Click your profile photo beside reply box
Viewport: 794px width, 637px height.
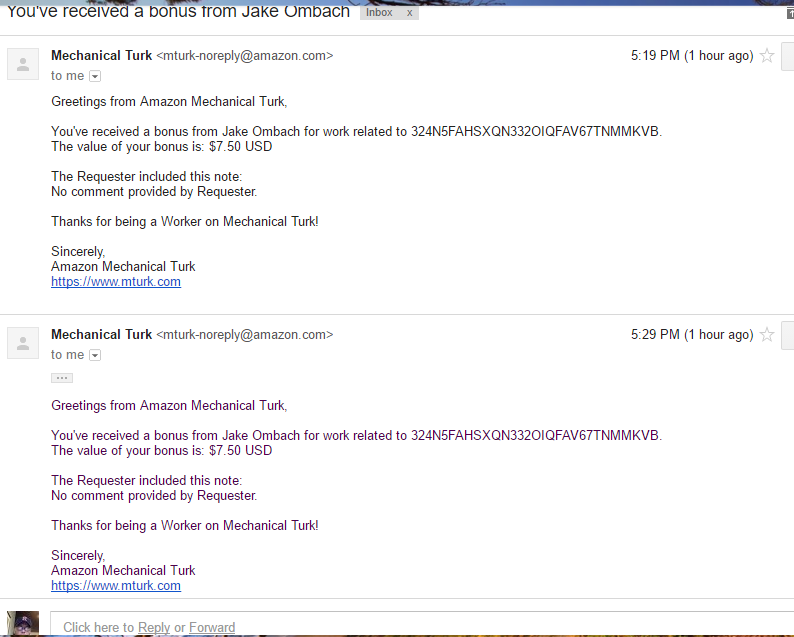click(23, 623)
